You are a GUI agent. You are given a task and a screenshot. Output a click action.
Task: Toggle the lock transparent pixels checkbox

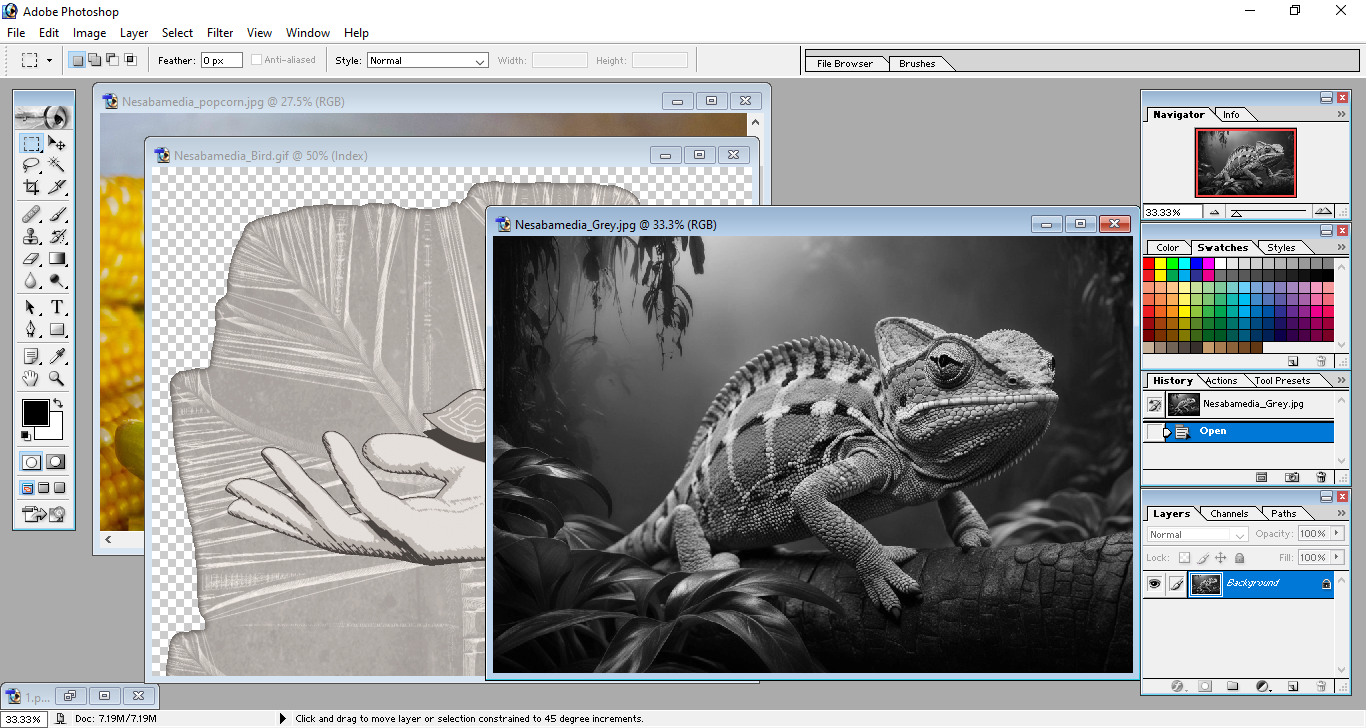pyautogui.click(x=1184, y=558)
